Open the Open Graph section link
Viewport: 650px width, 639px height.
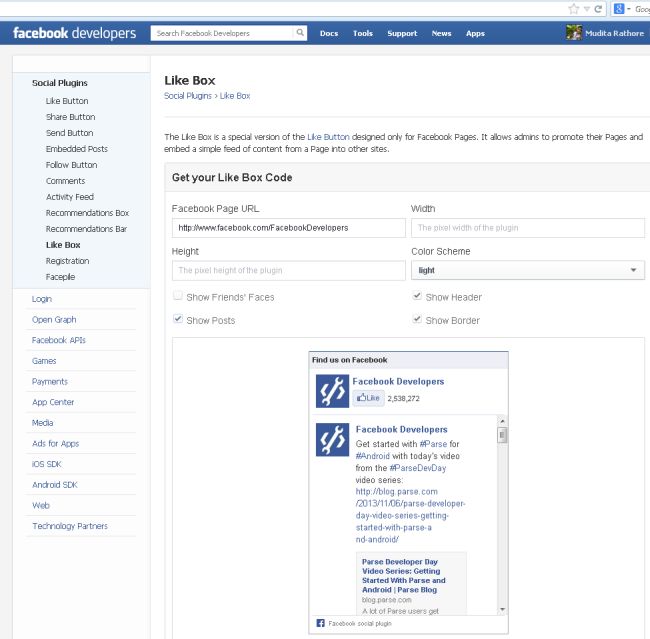tap(54, 320)
